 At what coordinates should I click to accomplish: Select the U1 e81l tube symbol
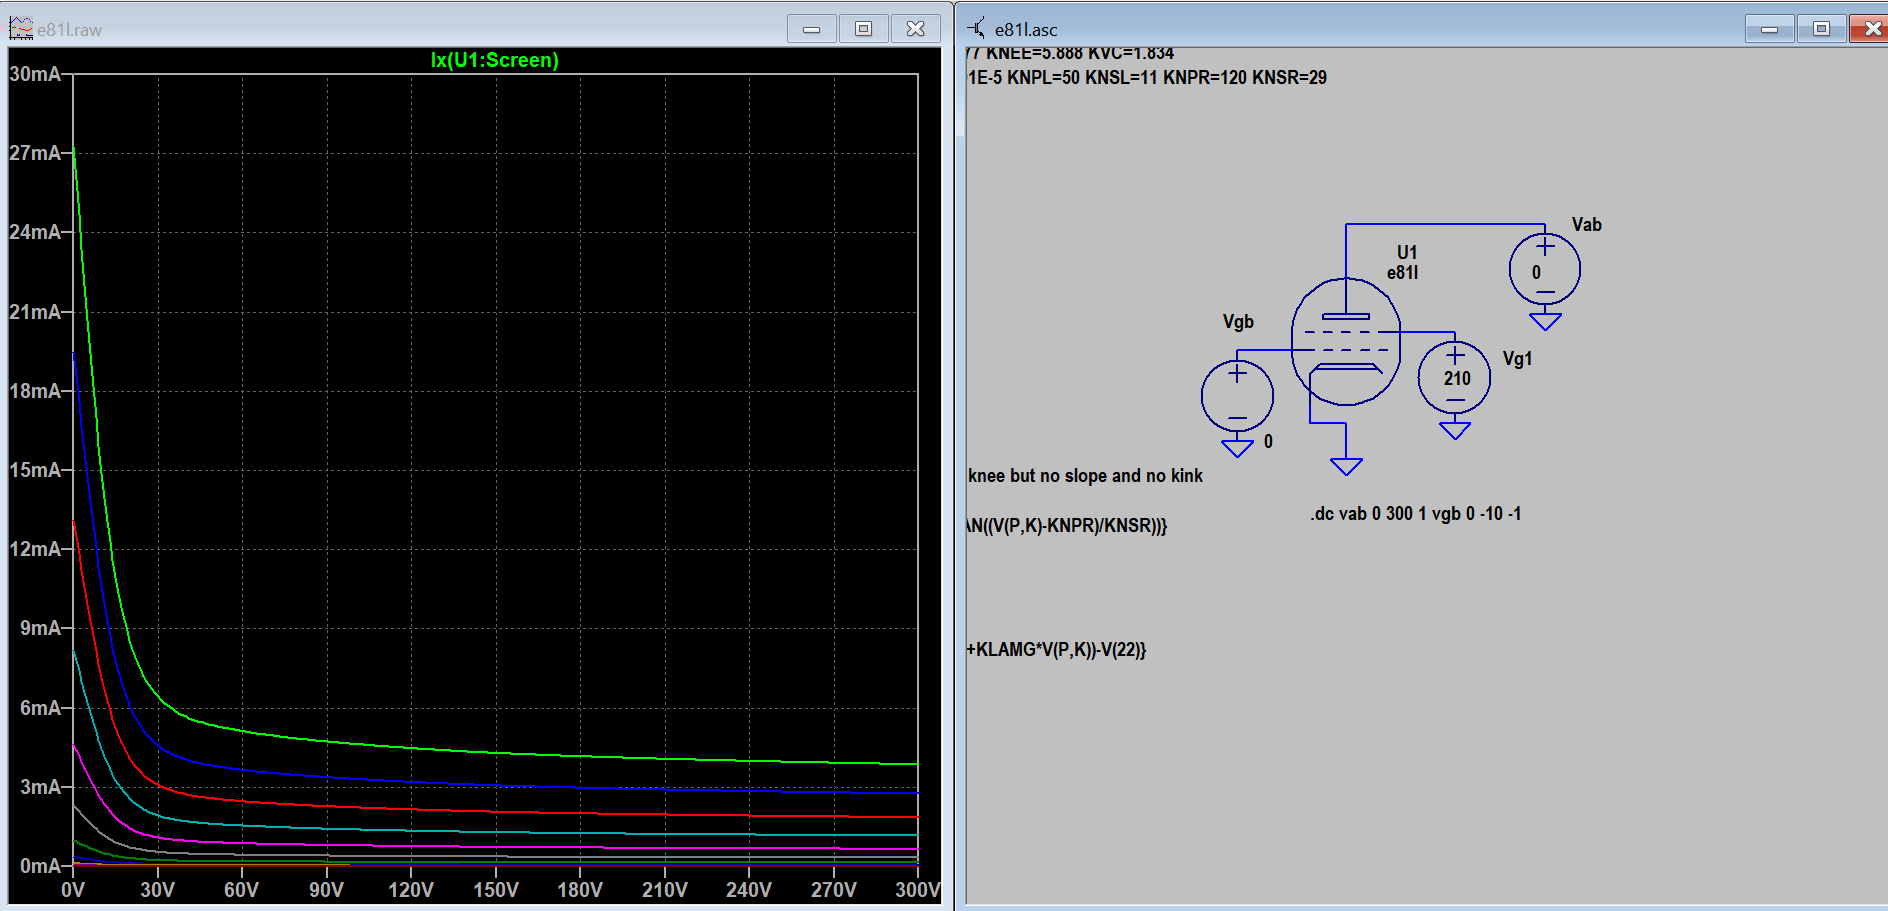pos(1345,341)
